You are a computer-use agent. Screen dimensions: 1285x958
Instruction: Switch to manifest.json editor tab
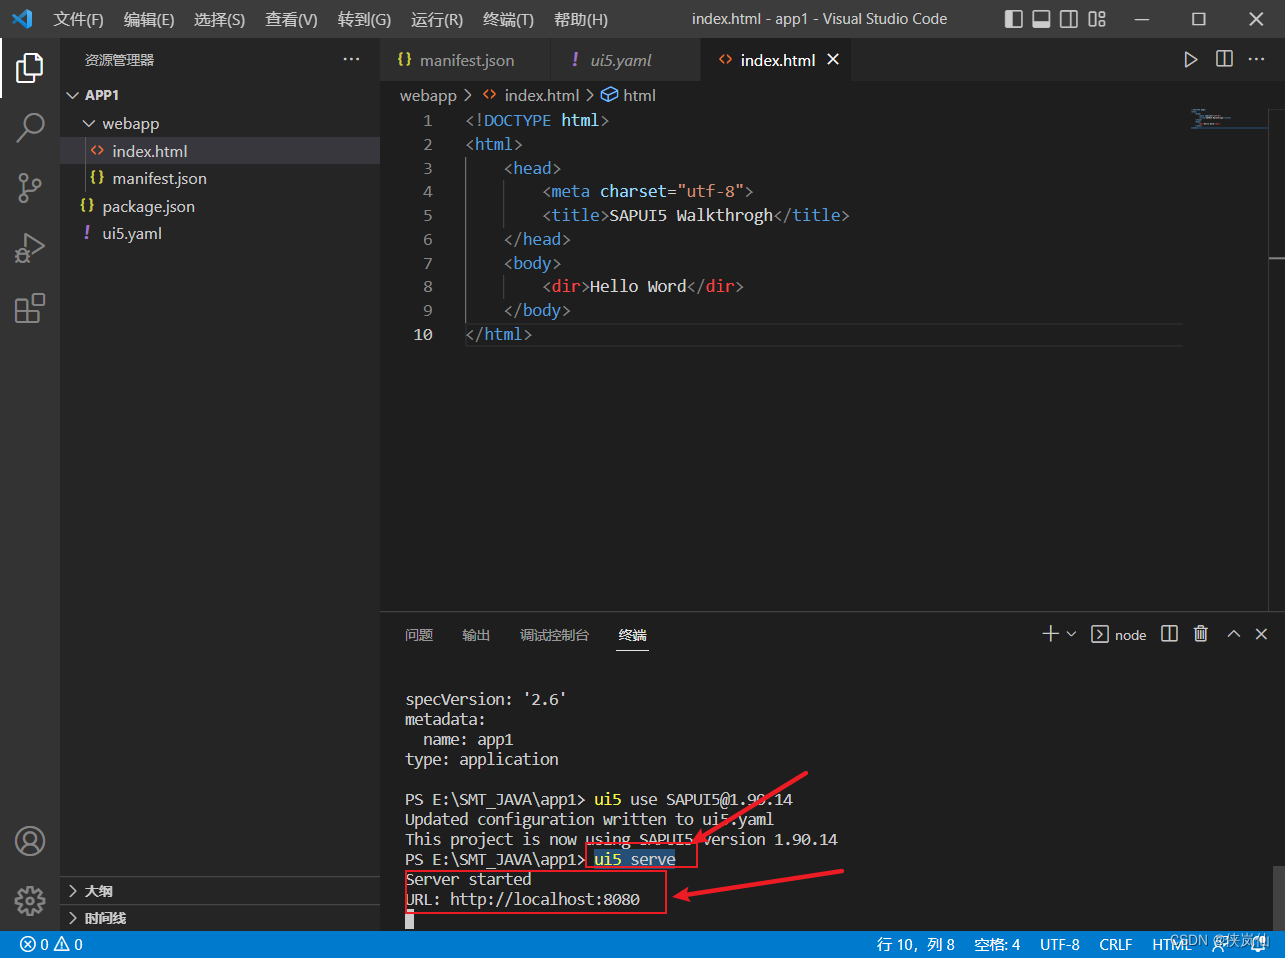click(x=466, y=60)
